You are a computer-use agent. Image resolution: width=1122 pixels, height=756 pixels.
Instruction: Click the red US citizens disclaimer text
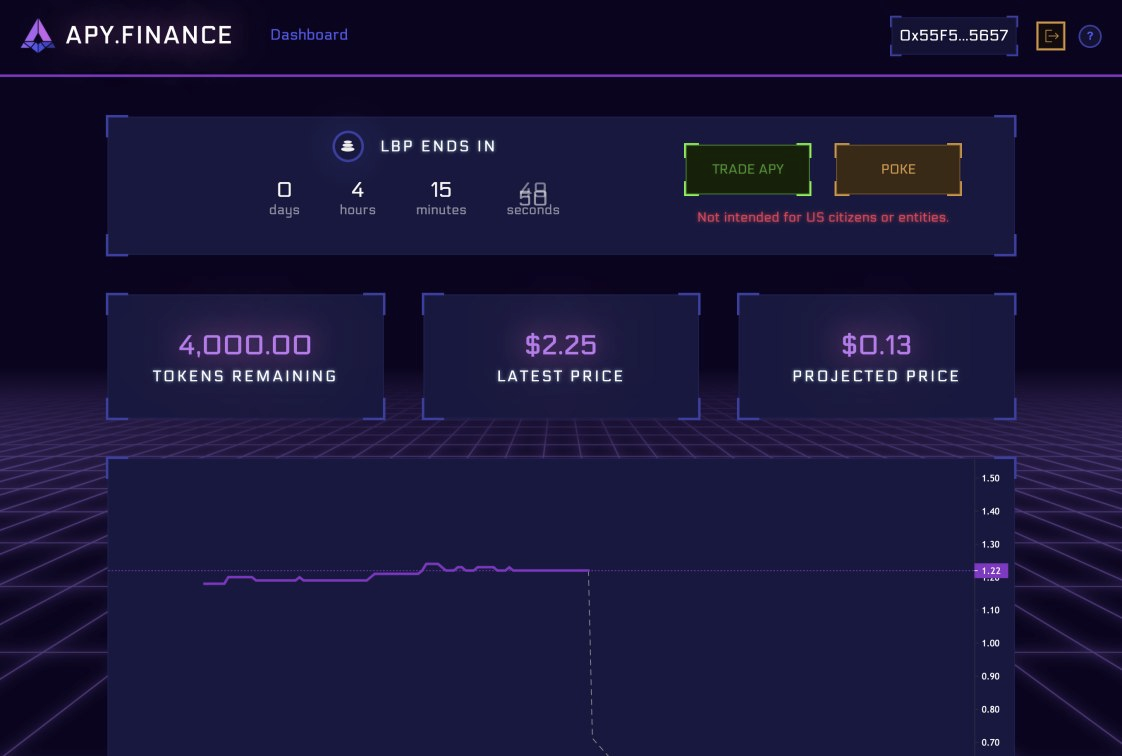[822, 217]
